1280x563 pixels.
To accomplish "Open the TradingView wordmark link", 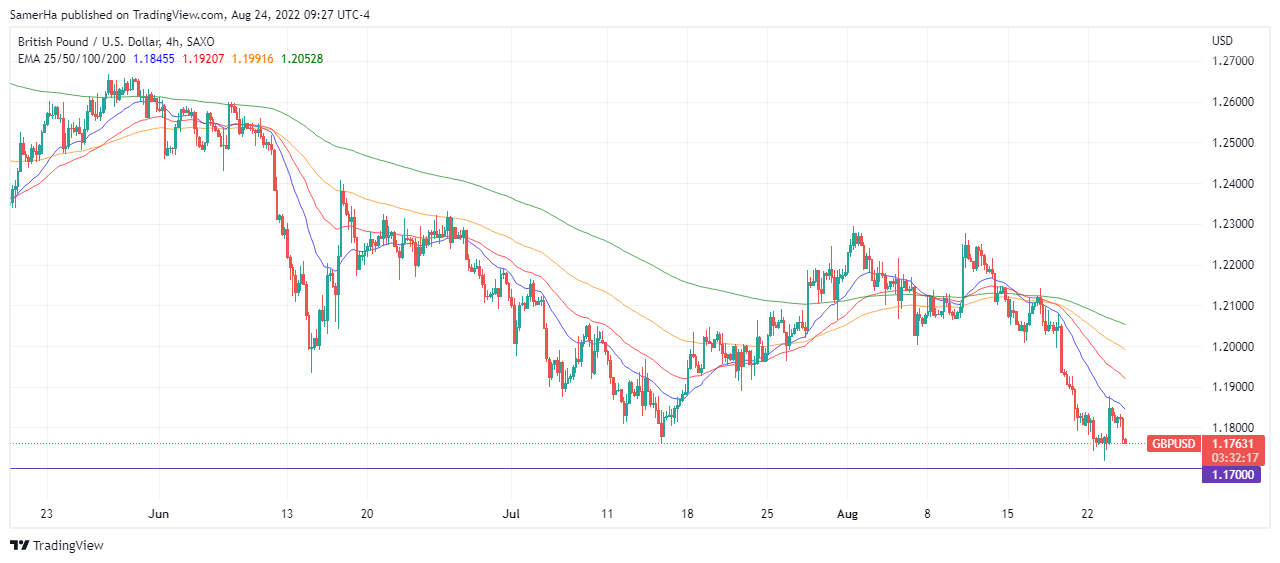I will pos(68,545).
